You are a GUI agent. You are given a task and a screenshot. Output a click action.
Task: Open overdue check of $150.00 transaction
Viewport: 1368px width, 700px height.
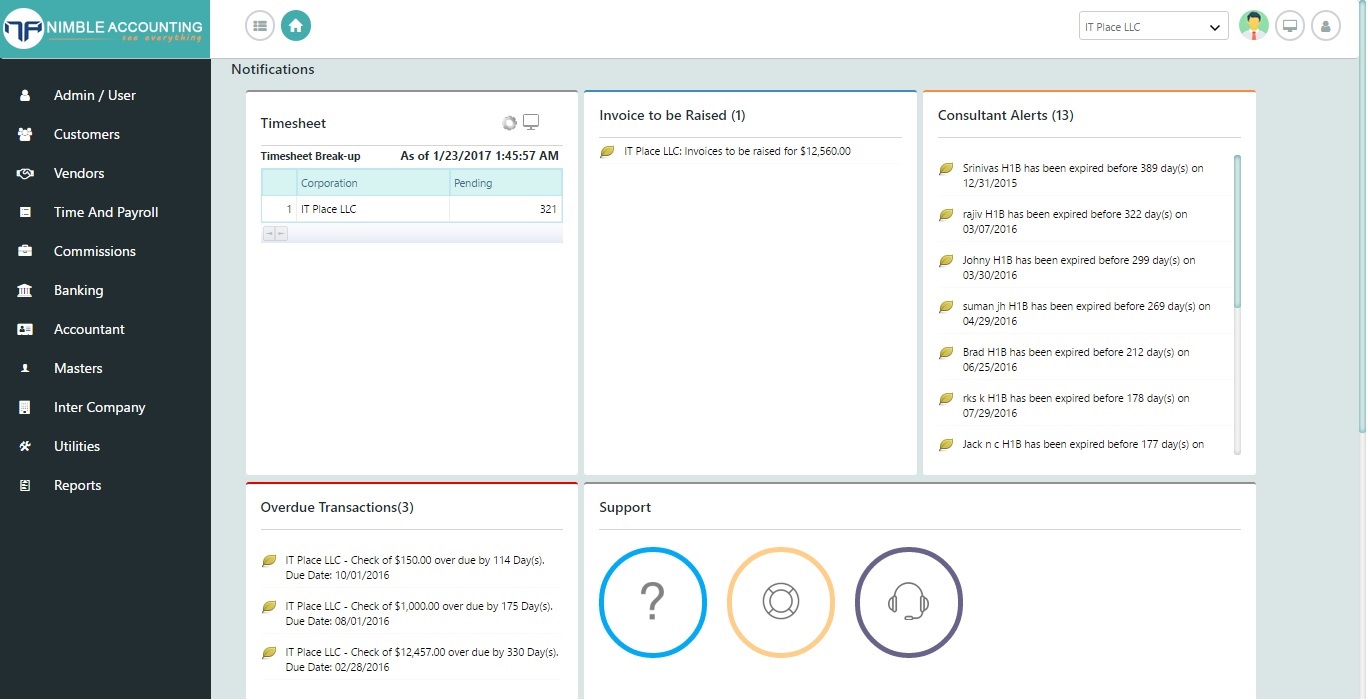tap(415, 568)
